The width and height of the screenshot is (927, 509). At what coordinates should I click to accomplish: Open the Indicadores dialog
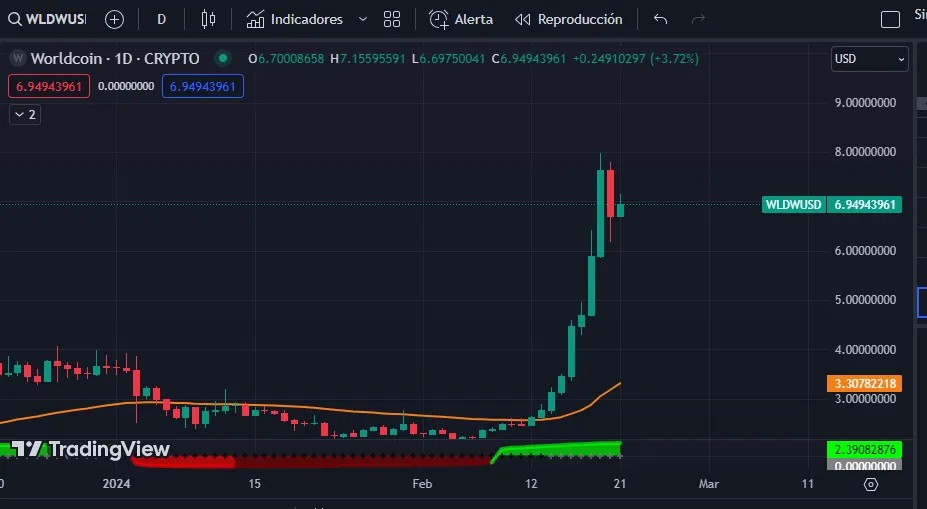point(294,20)
